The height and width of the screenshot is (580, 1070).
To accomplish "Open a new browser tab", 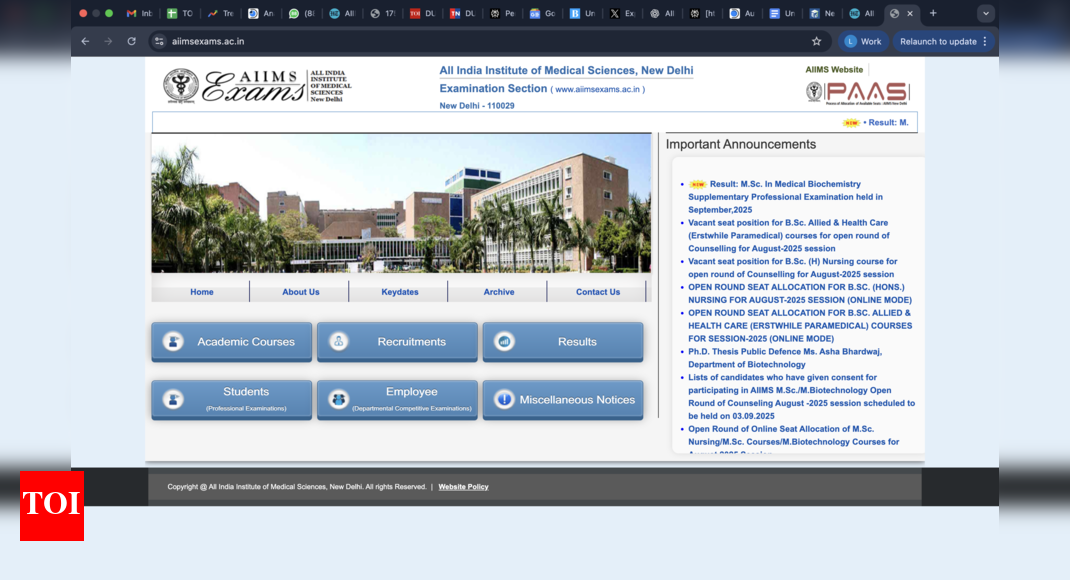I will point(933,13).
